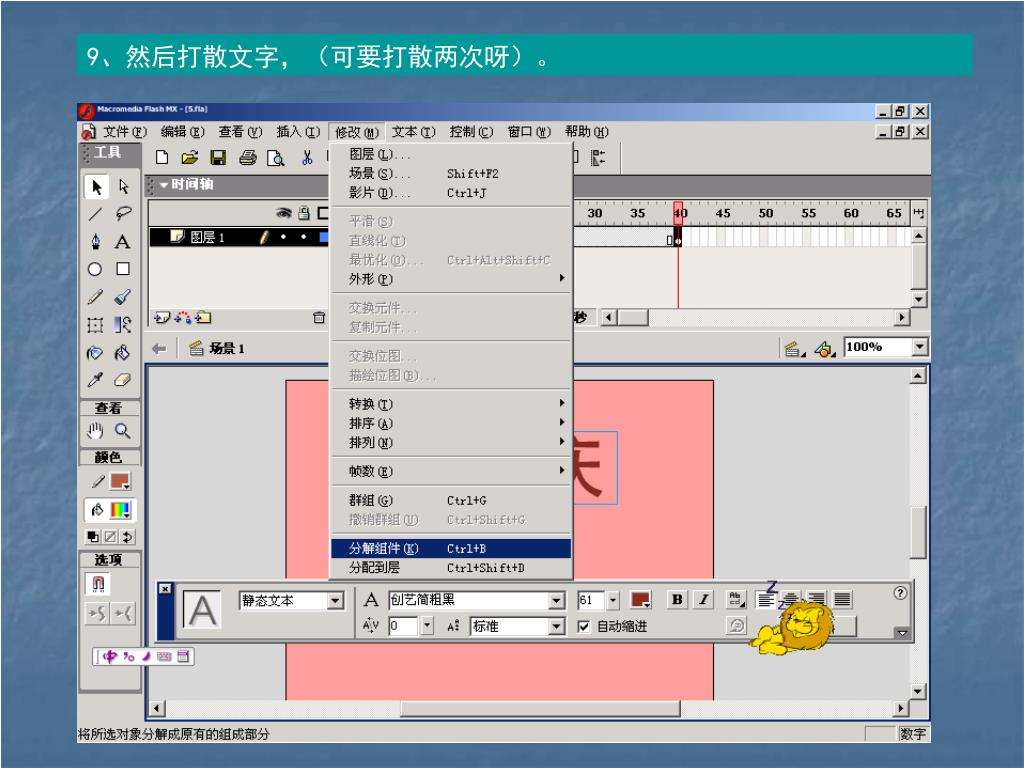The image size is (1024, 768).
Task: Click the back arrow beside 场景 1
Action: tap(159, 349)
